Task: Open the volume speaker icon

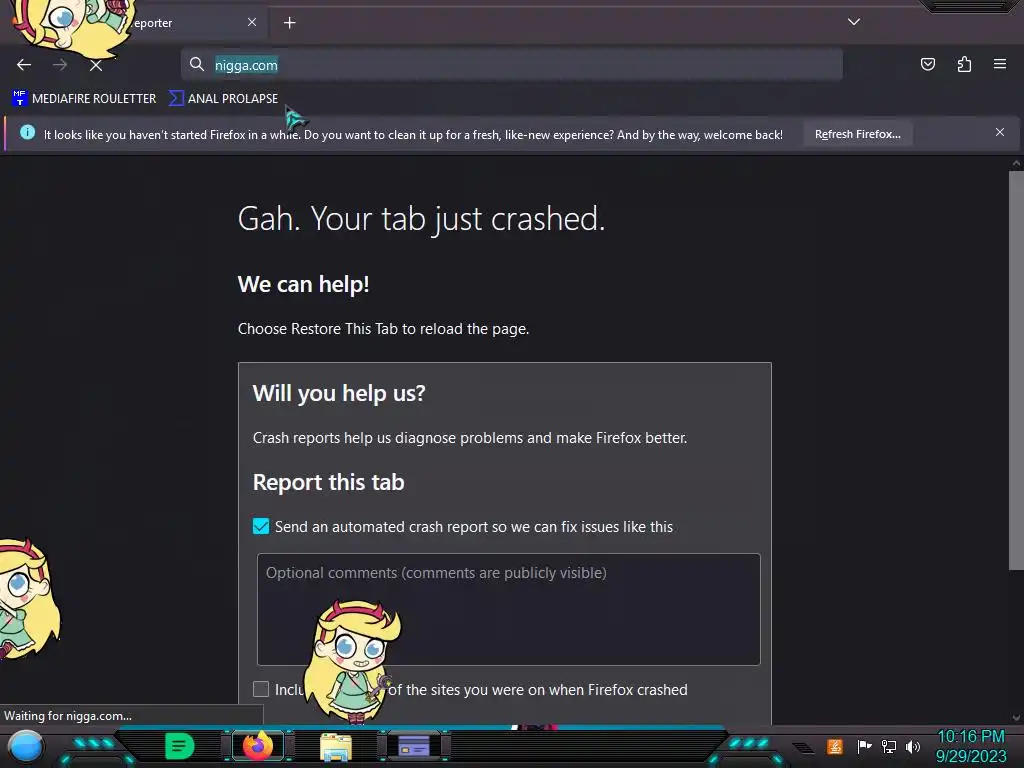Action: tap(913, 746)
